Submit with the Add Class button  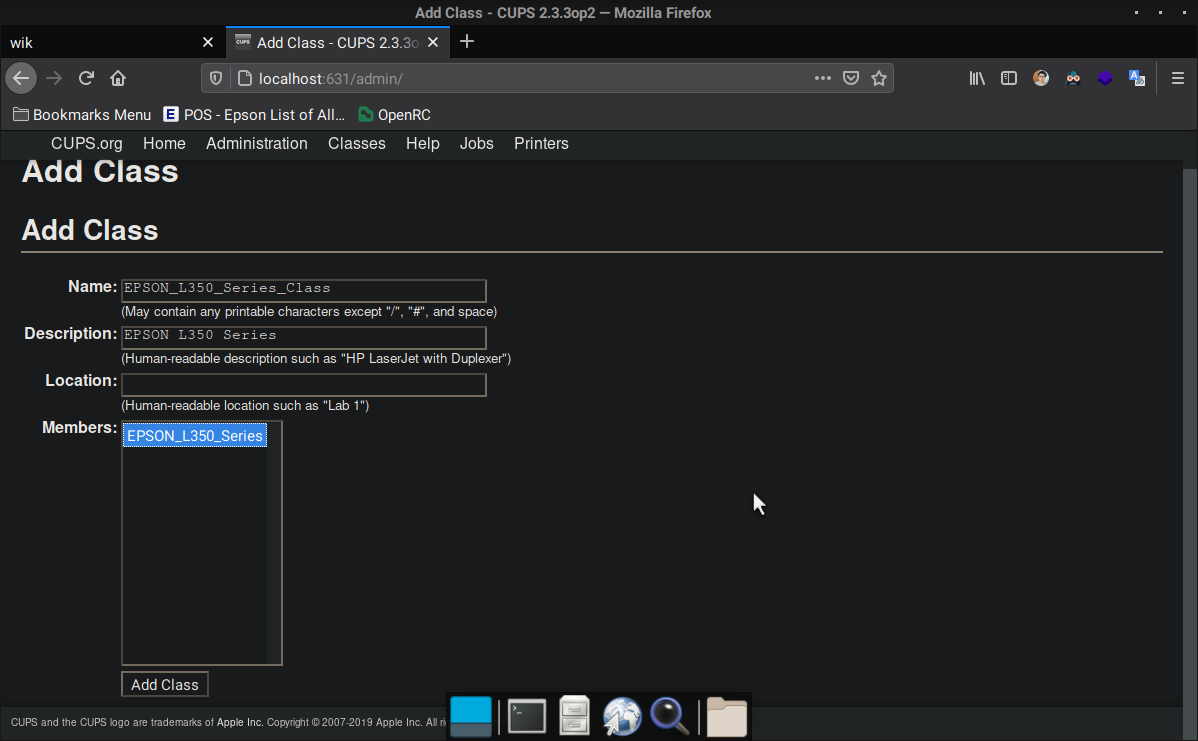click(164, 684)
